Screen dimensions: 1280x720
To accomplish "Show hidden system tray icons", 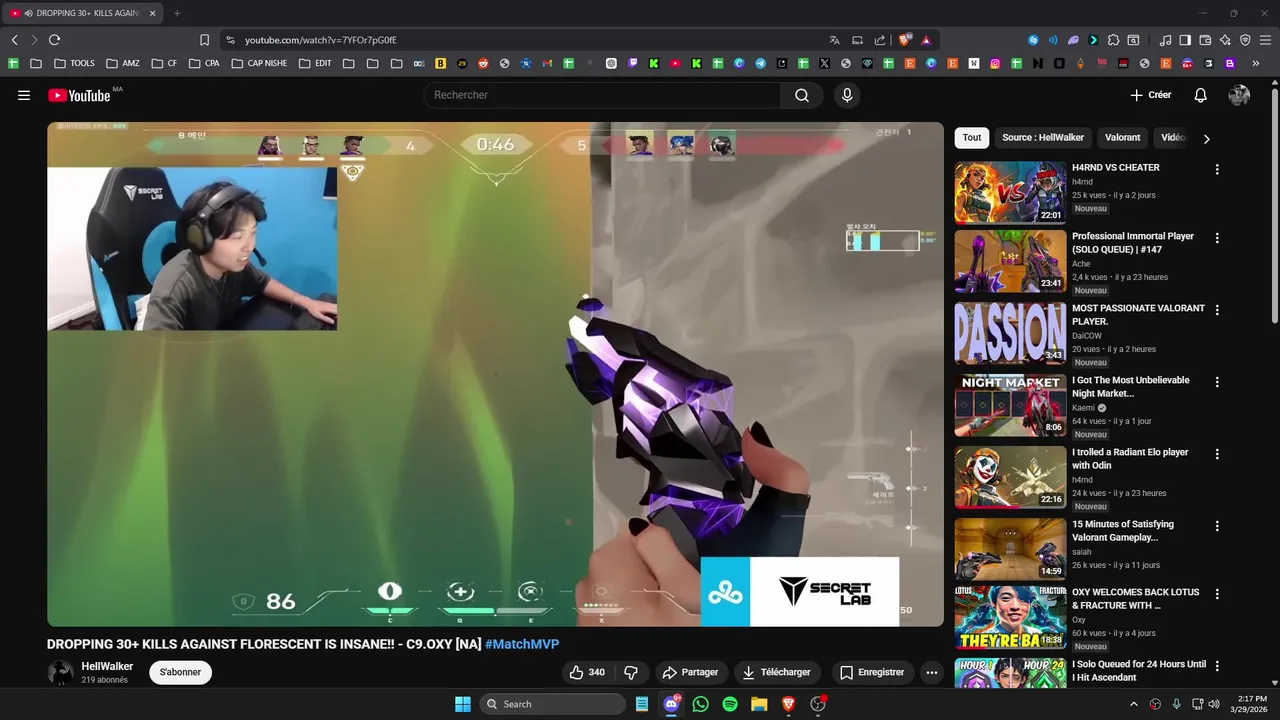I will tap(1134, 704).
